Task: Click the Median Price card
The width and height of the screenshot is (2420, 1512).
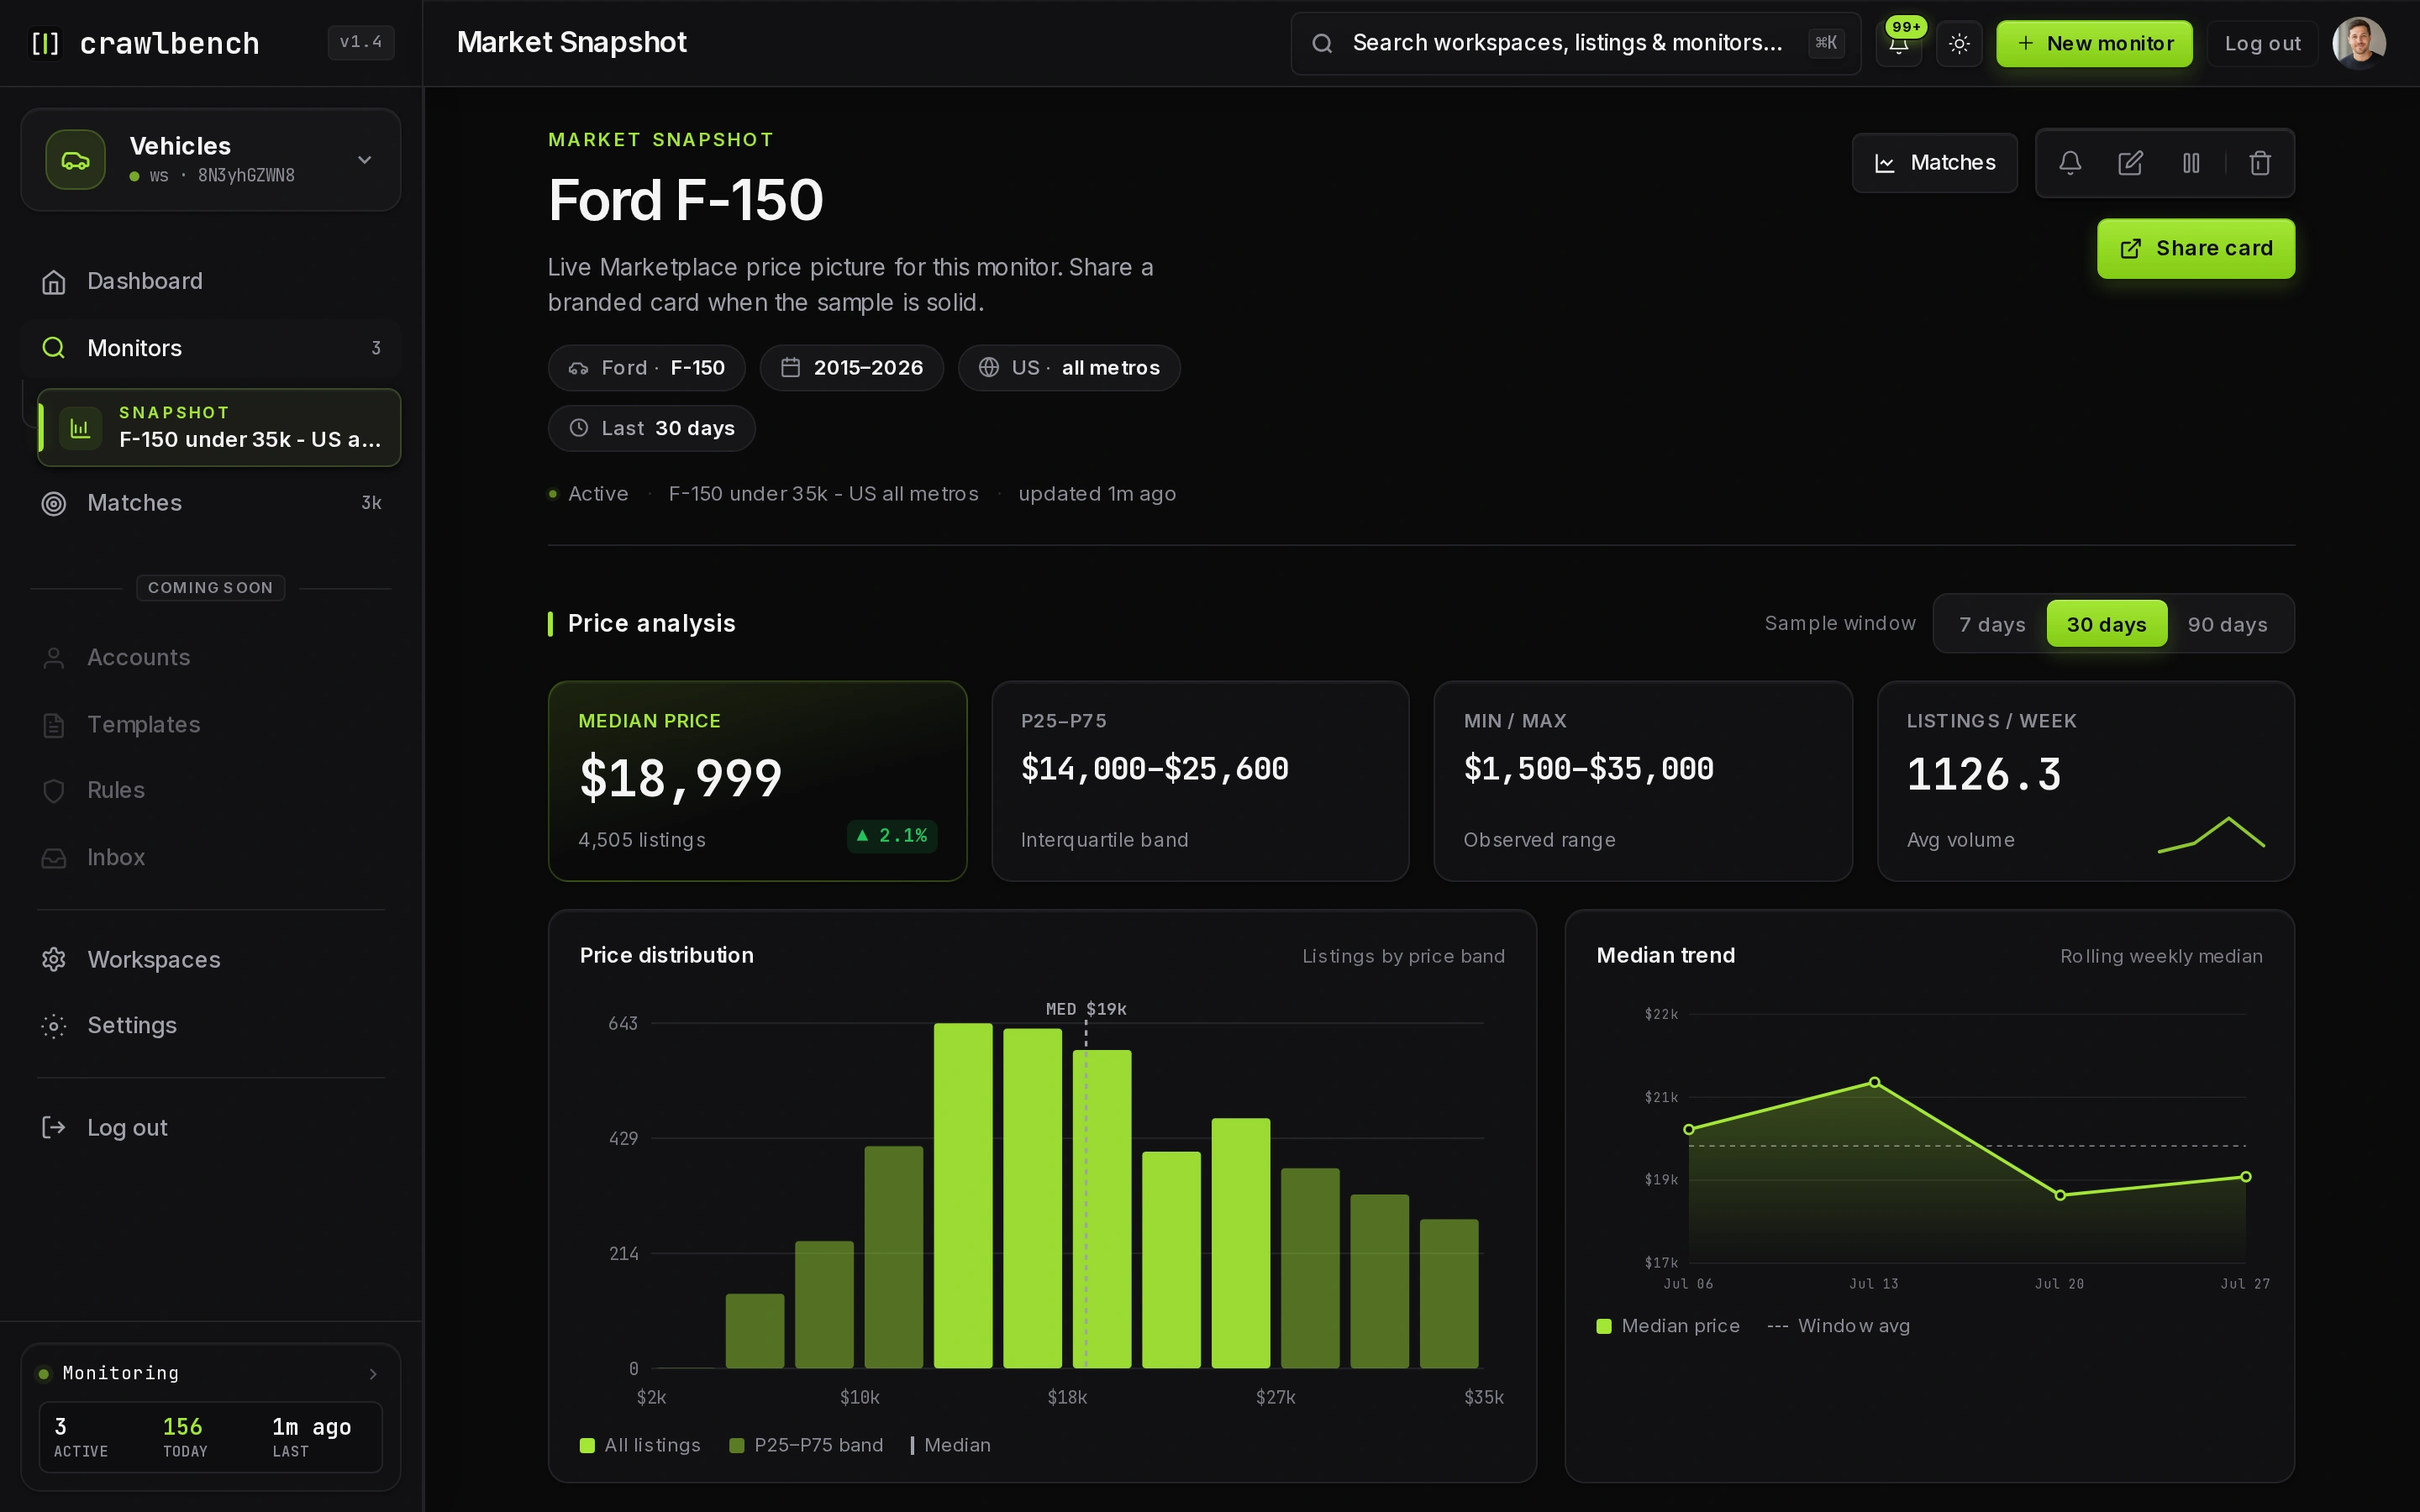Action: [x=757, y=781]
